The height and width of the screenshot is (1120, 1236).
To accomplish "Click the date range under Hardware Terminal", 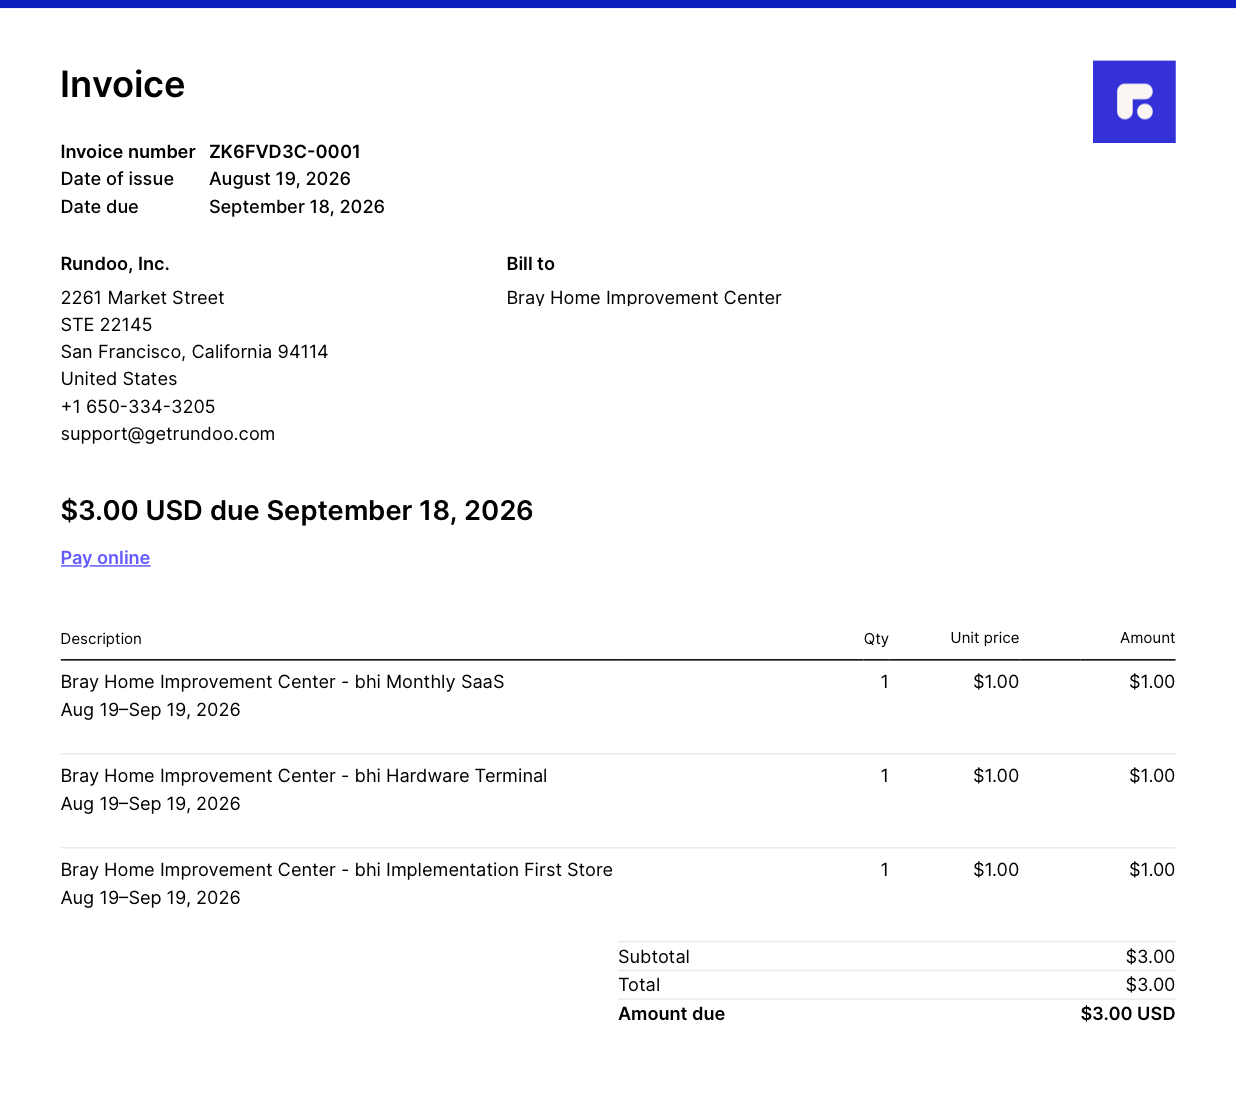I will click(151, 804).
